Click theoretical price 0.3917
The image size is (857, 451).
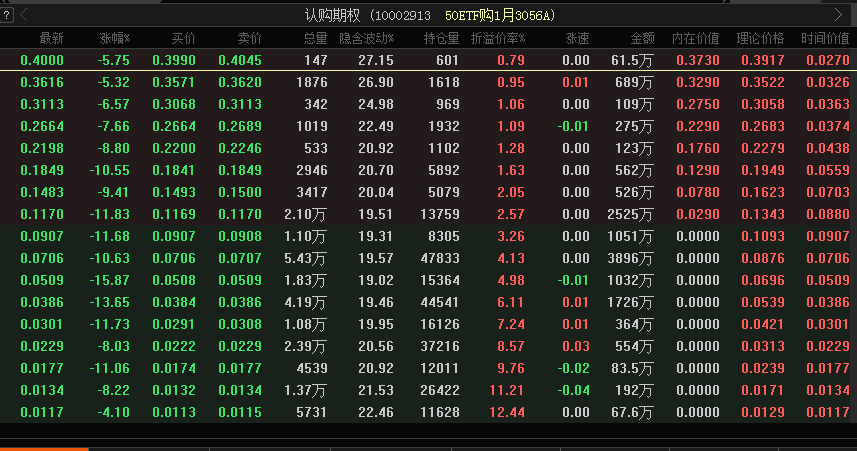(763, 60)
